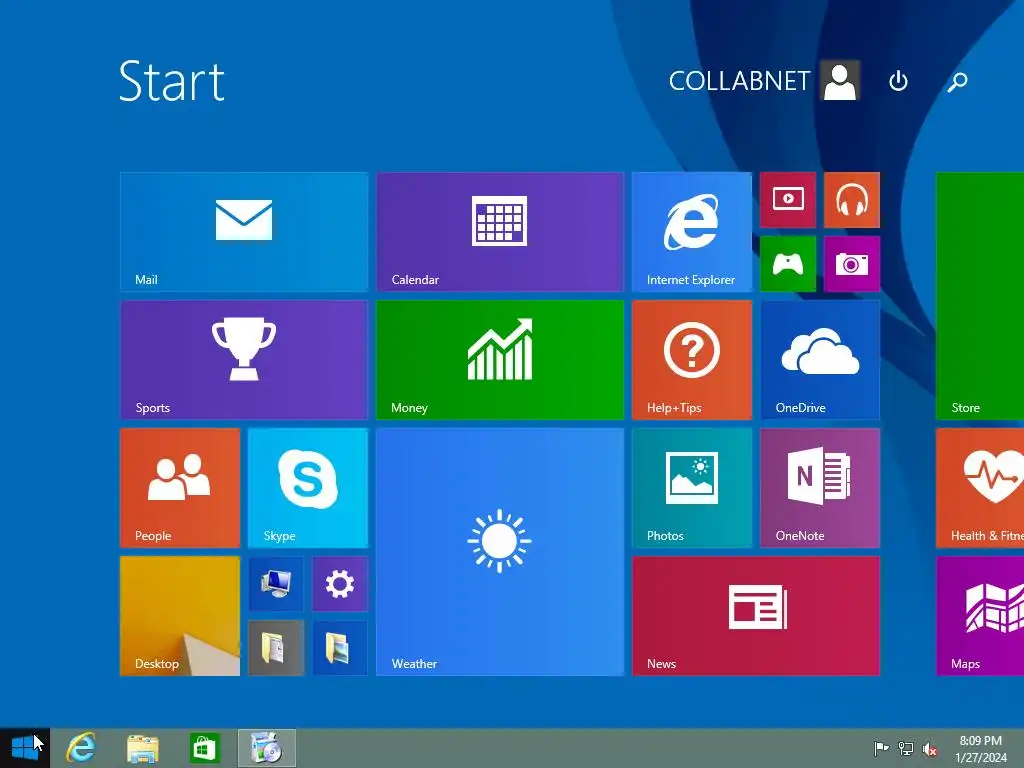Open the Sports tile
The height and width of the screenshot is (768, 1024).
click(244, 359)
